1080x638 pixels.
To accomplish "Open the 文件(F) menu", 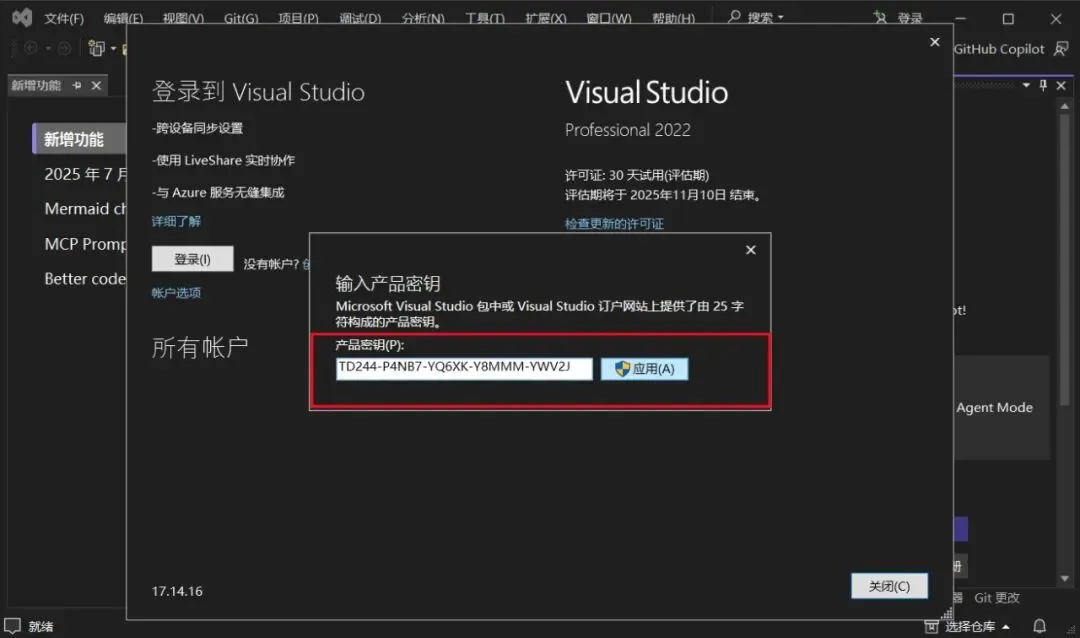I will click(x=64, y=19).
